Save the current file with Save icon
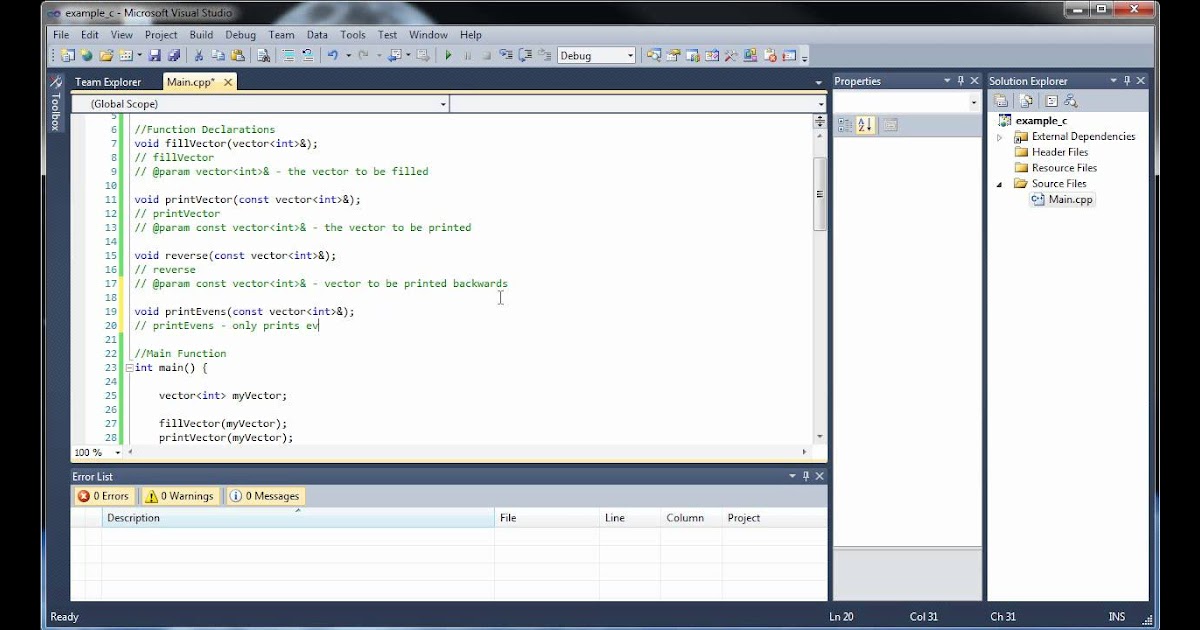Screen dimensions: 1200x630 click(x=155, y=56)
